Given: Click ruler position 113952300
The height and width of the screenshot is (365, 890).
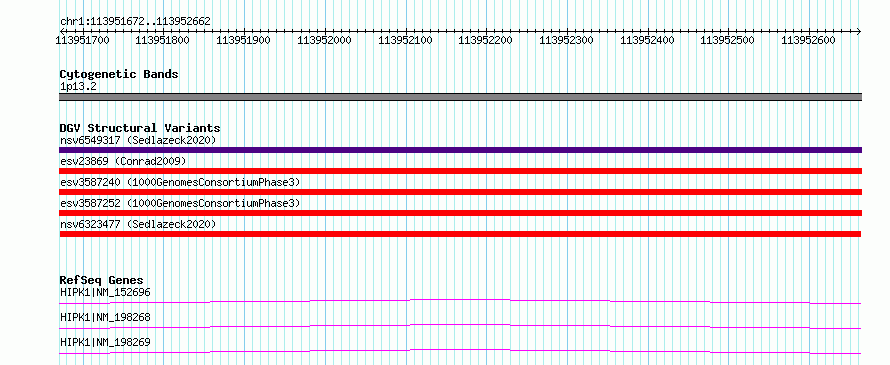Looking at the screenshot, I should 566,40.
